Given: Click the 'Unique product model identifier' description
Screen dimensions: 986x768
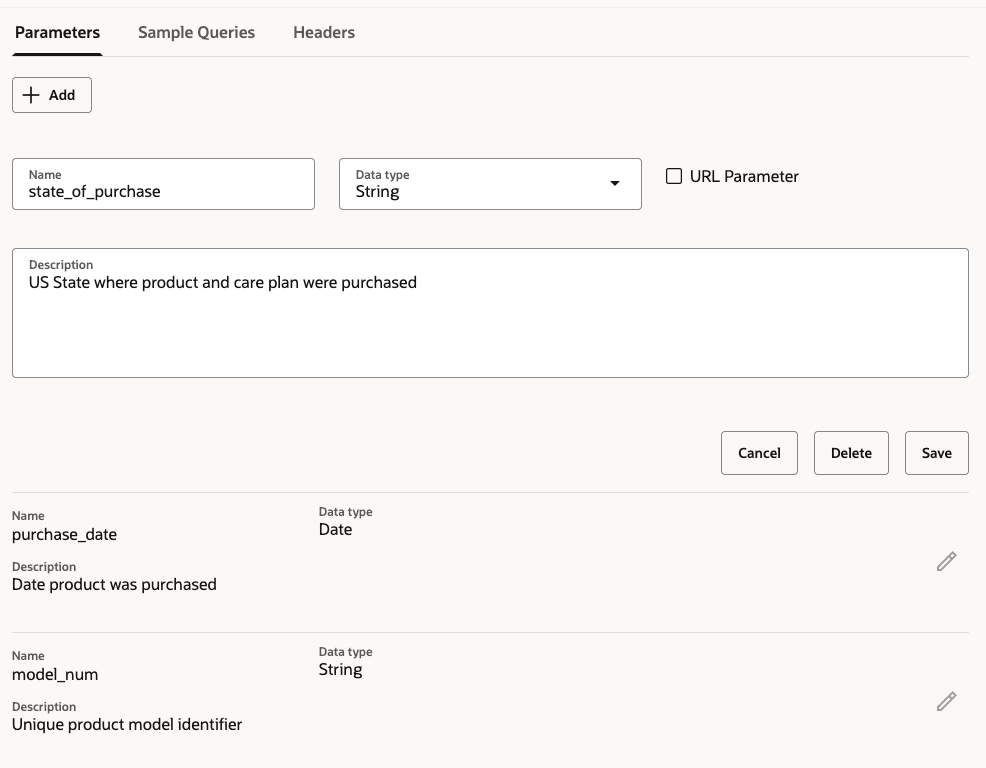Looking at the screenshot, I should [127, 724].
